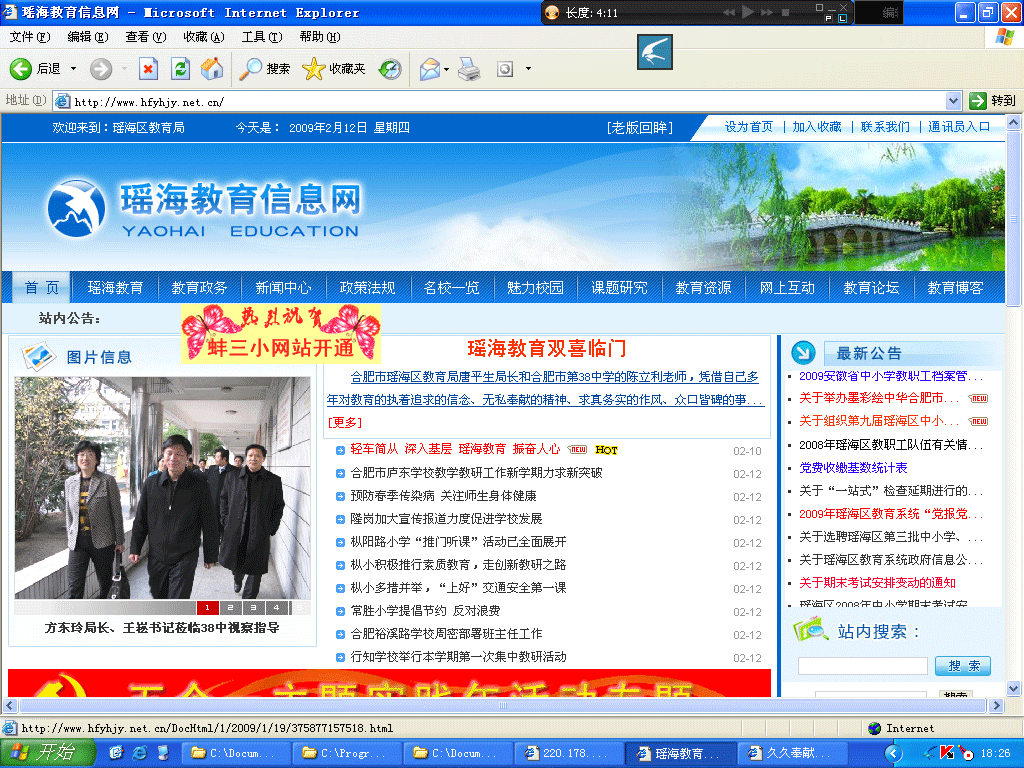
Task: Click the IE Stop loading button
Action: point(148,69)
